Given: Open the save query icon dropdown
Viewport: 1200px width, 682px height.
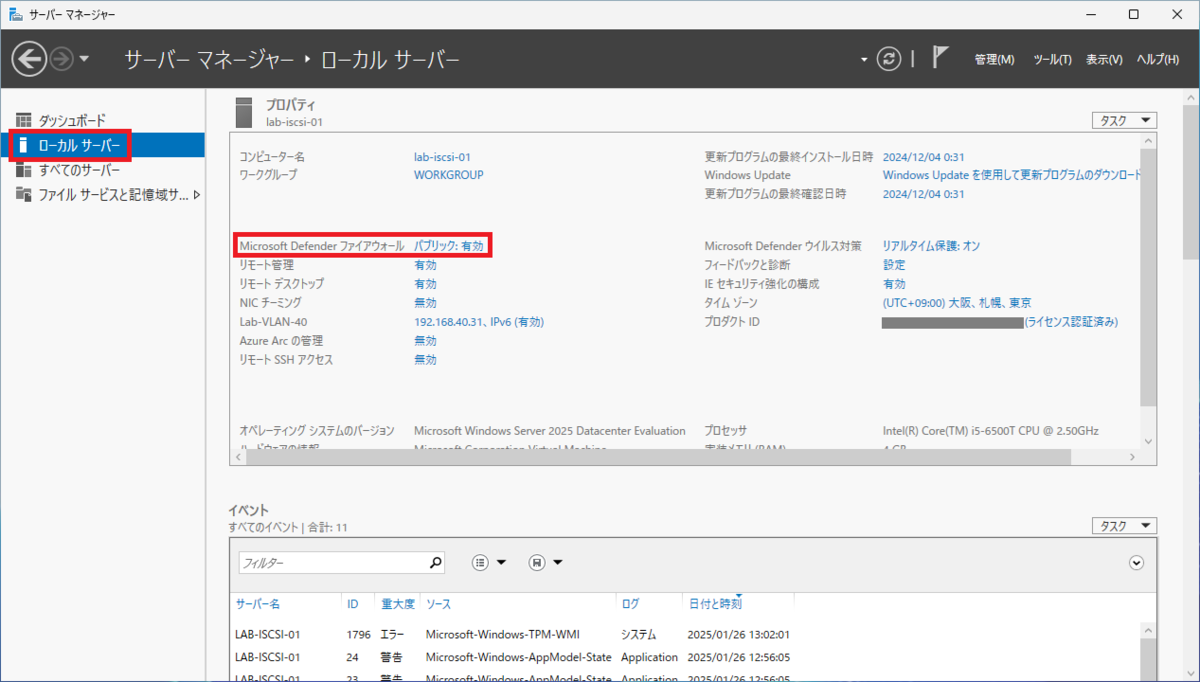Looking at the screenshot, I should pos(546,563).
